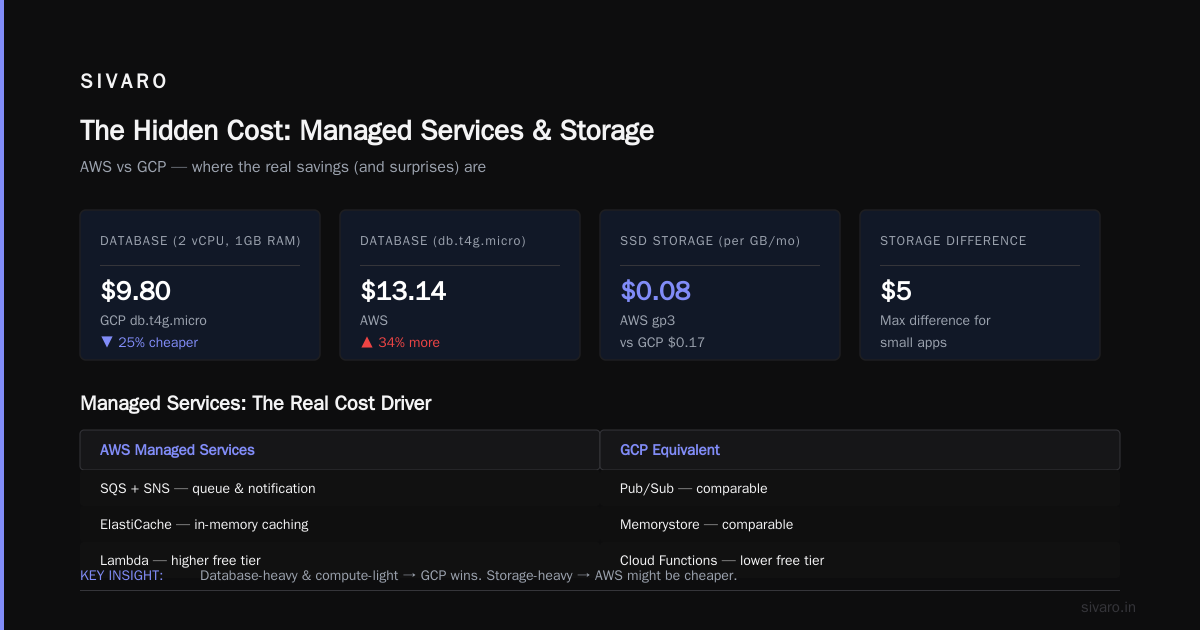1200x630 pixels.
Task: Click the "25% cheaper" indicator
Action: 149,342
